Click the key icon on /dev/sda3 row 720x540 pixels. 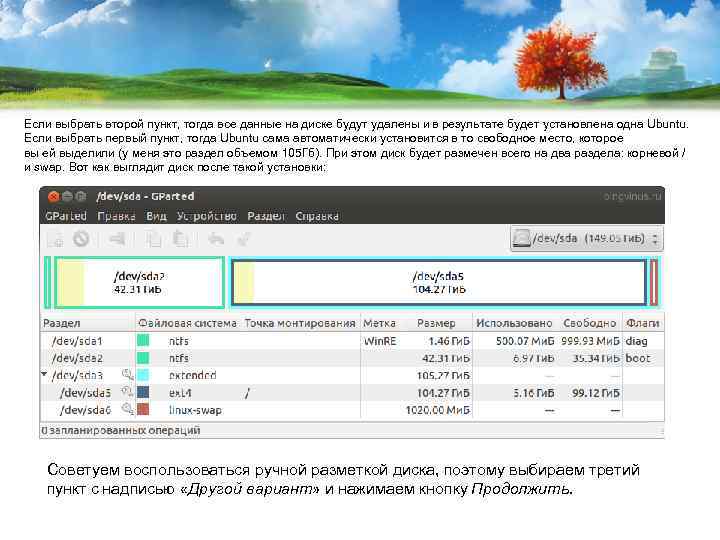click(127, 375)
